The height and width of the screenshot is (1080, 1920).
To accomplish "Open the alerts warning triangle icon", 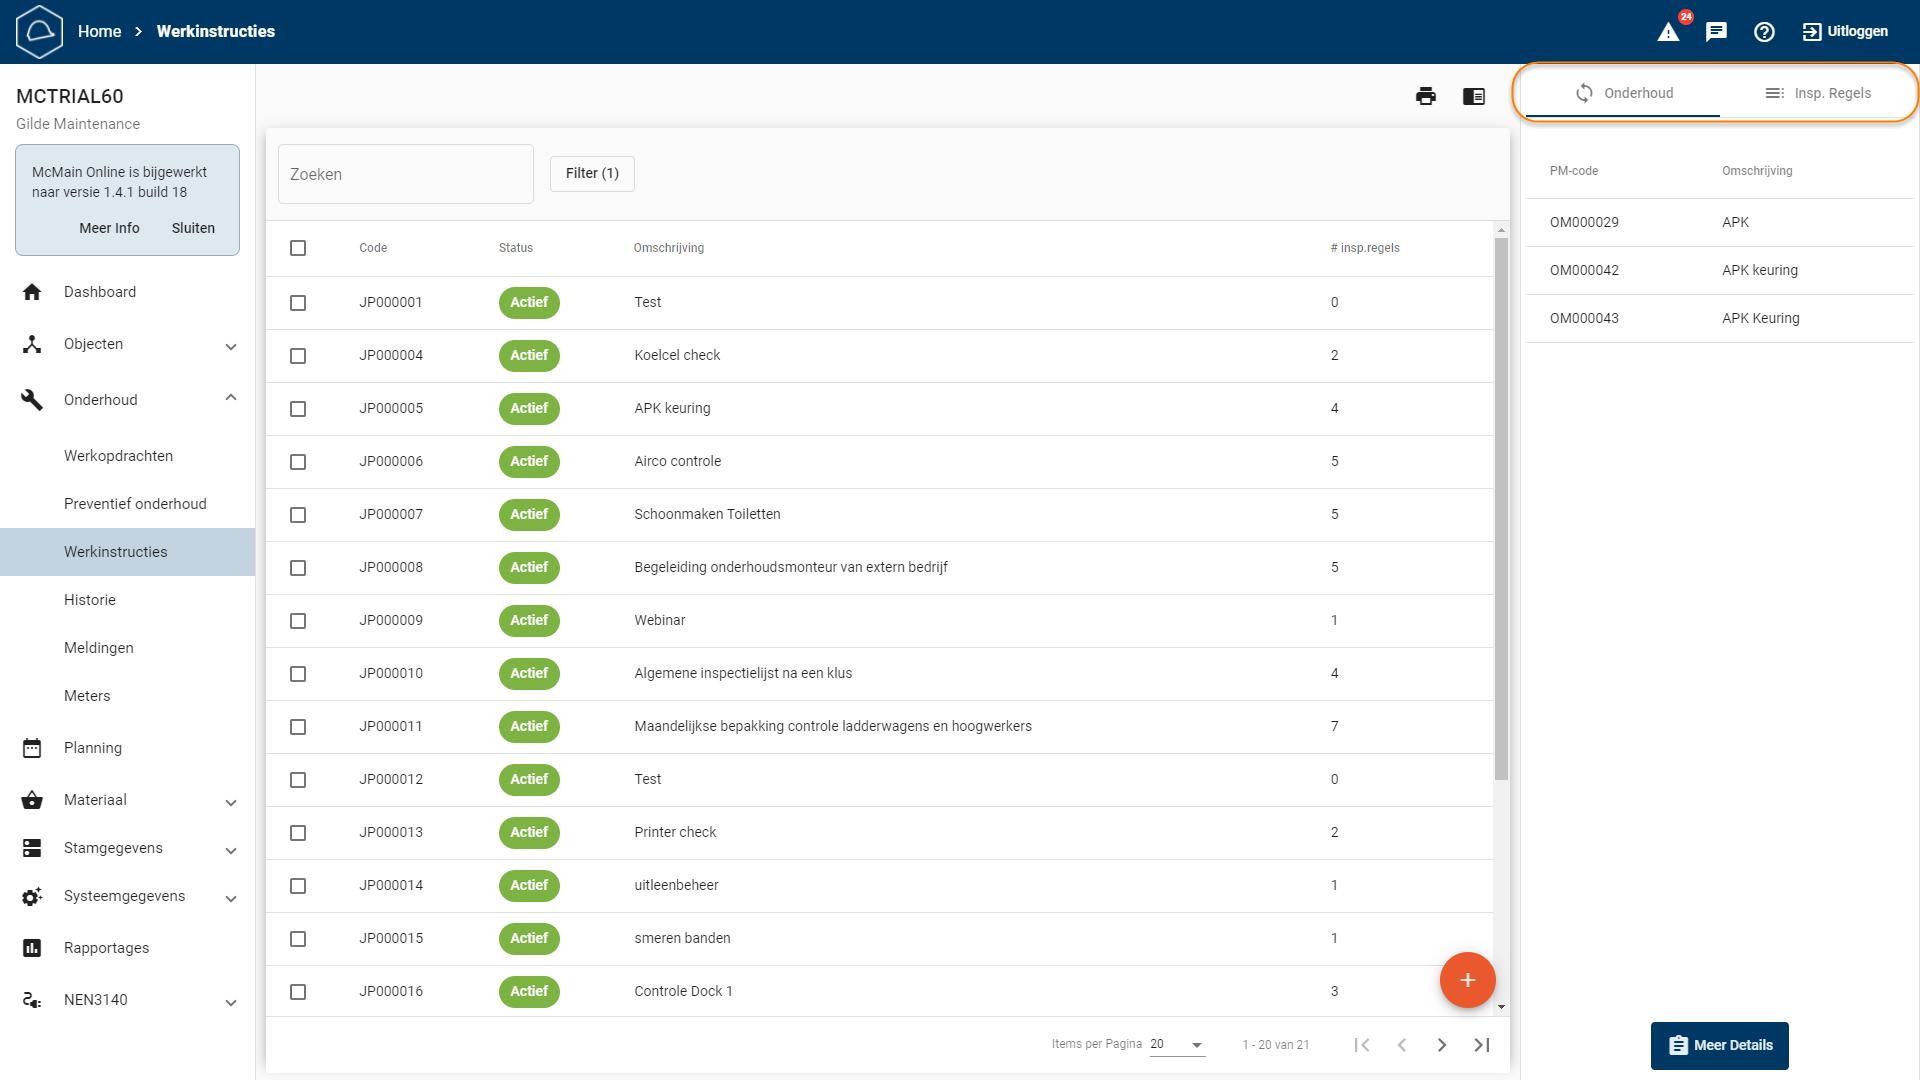I will pyautogui.click(x=1668, y=32).
